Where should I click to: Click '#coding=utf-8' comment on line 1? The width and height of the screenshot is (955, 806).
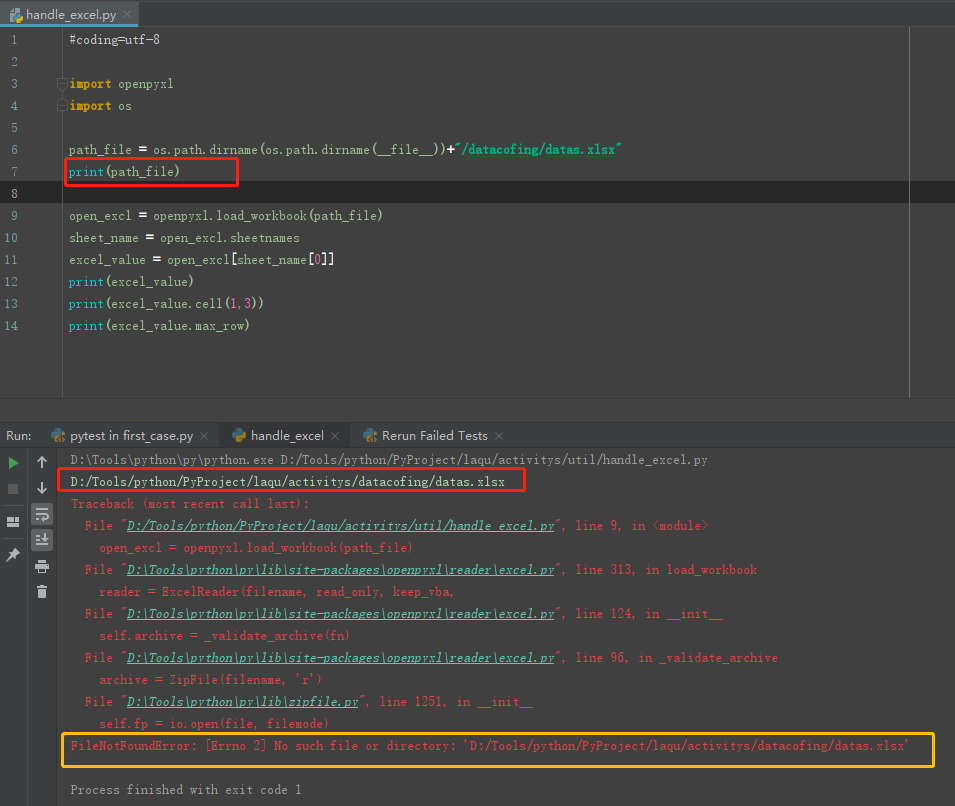115,40
